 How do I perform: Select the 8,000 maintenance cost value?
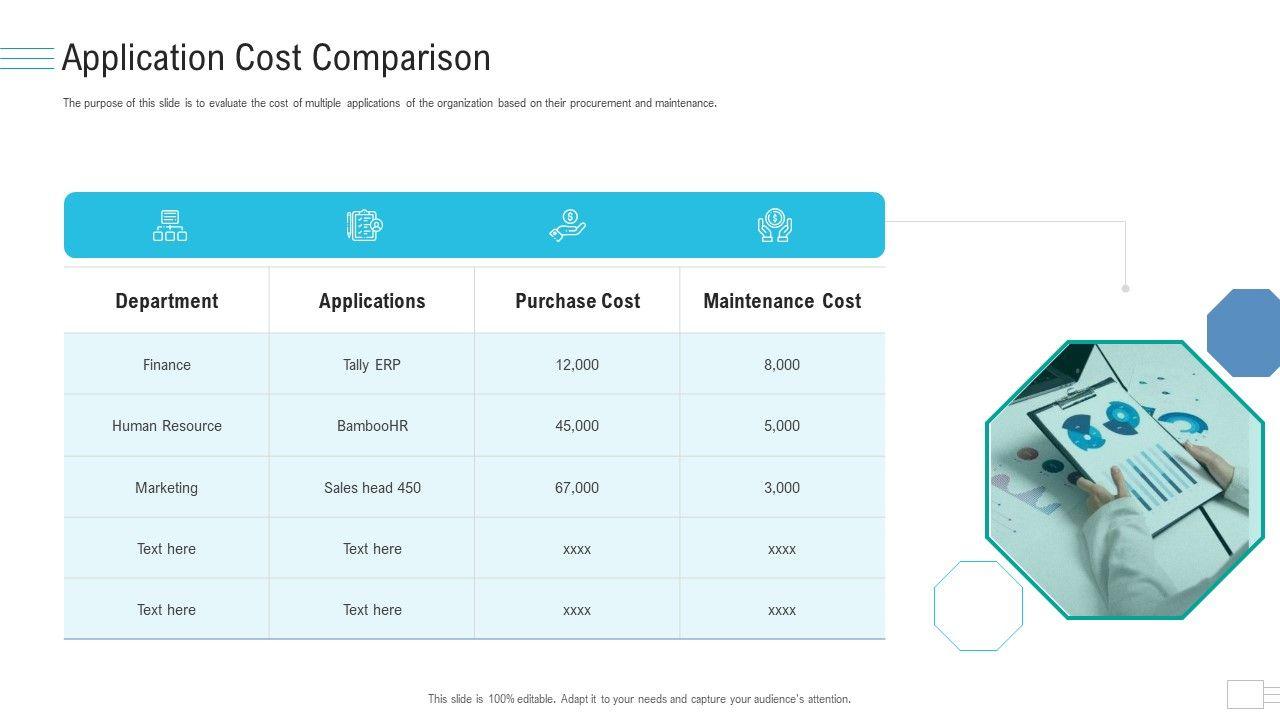pos(782,365)
